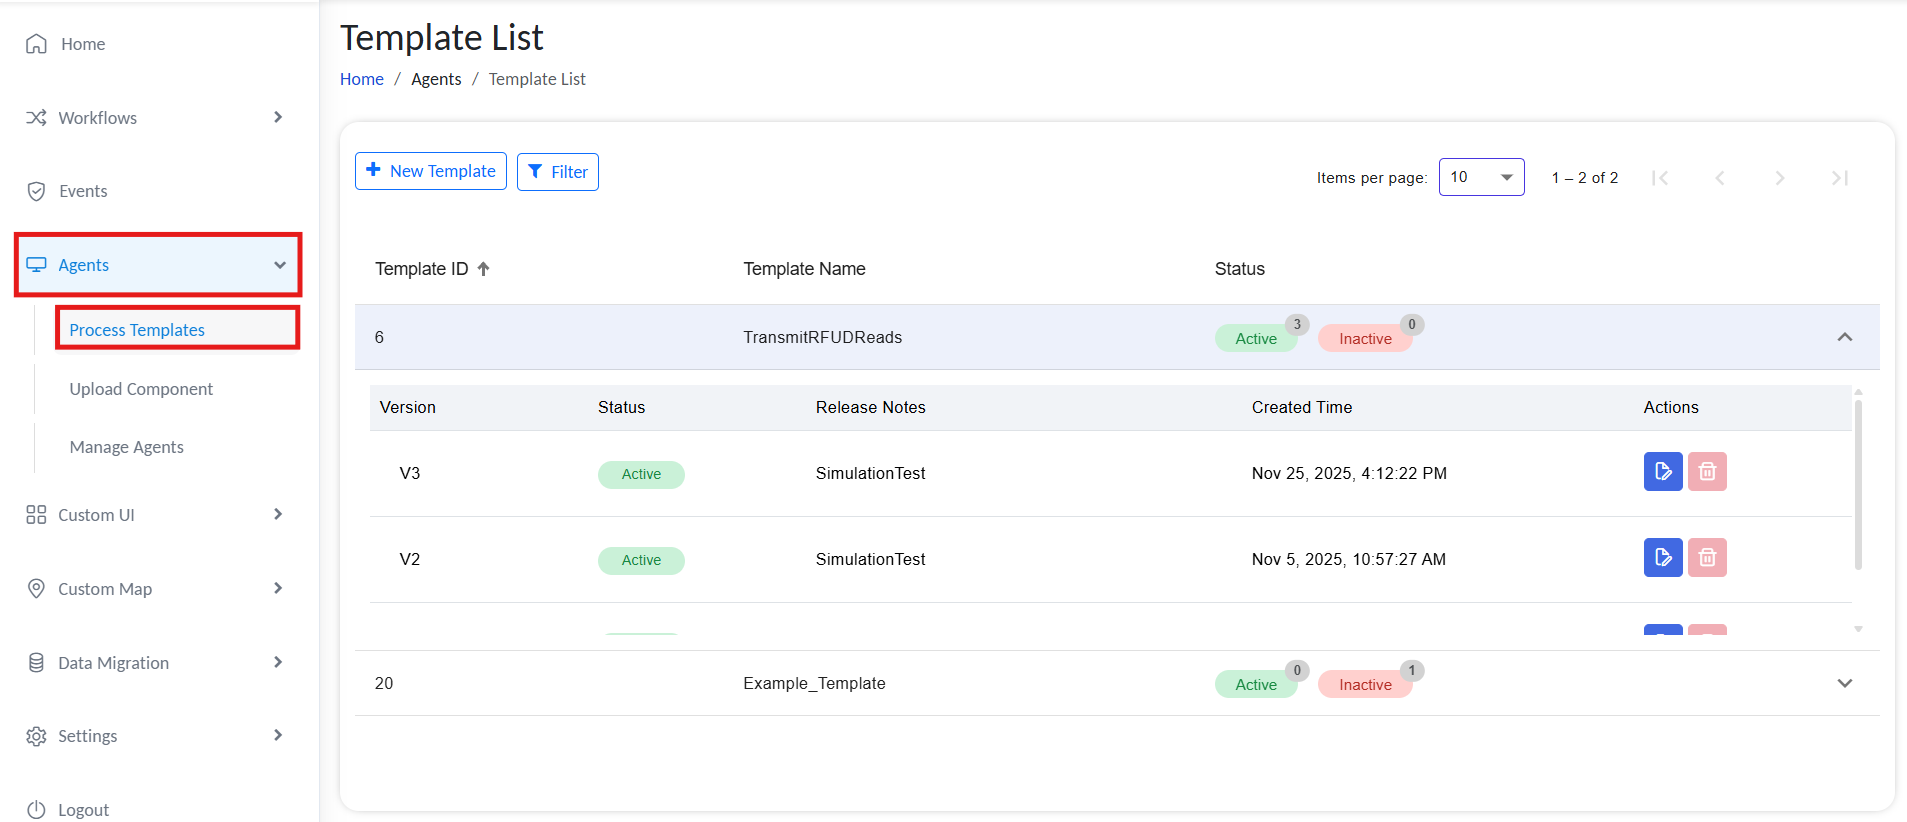The width and height of the screenshot is (1907, 822).
Task: Expand the Example_Template row
Action: click(x=1844, y=683)
